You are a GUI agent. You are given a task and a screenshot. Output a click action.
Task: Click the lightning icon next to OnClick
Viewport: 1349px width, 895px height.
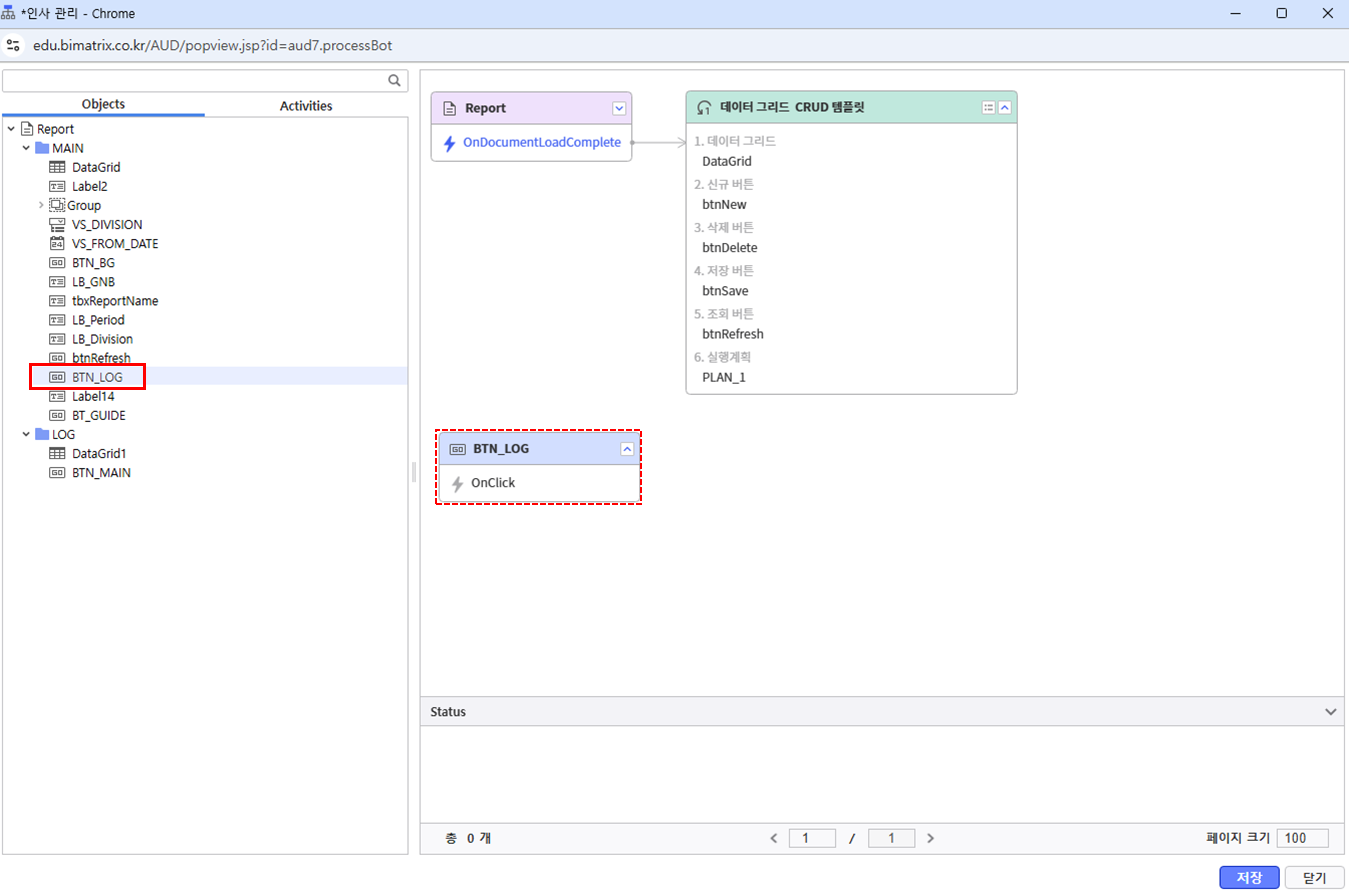[458, 483]
